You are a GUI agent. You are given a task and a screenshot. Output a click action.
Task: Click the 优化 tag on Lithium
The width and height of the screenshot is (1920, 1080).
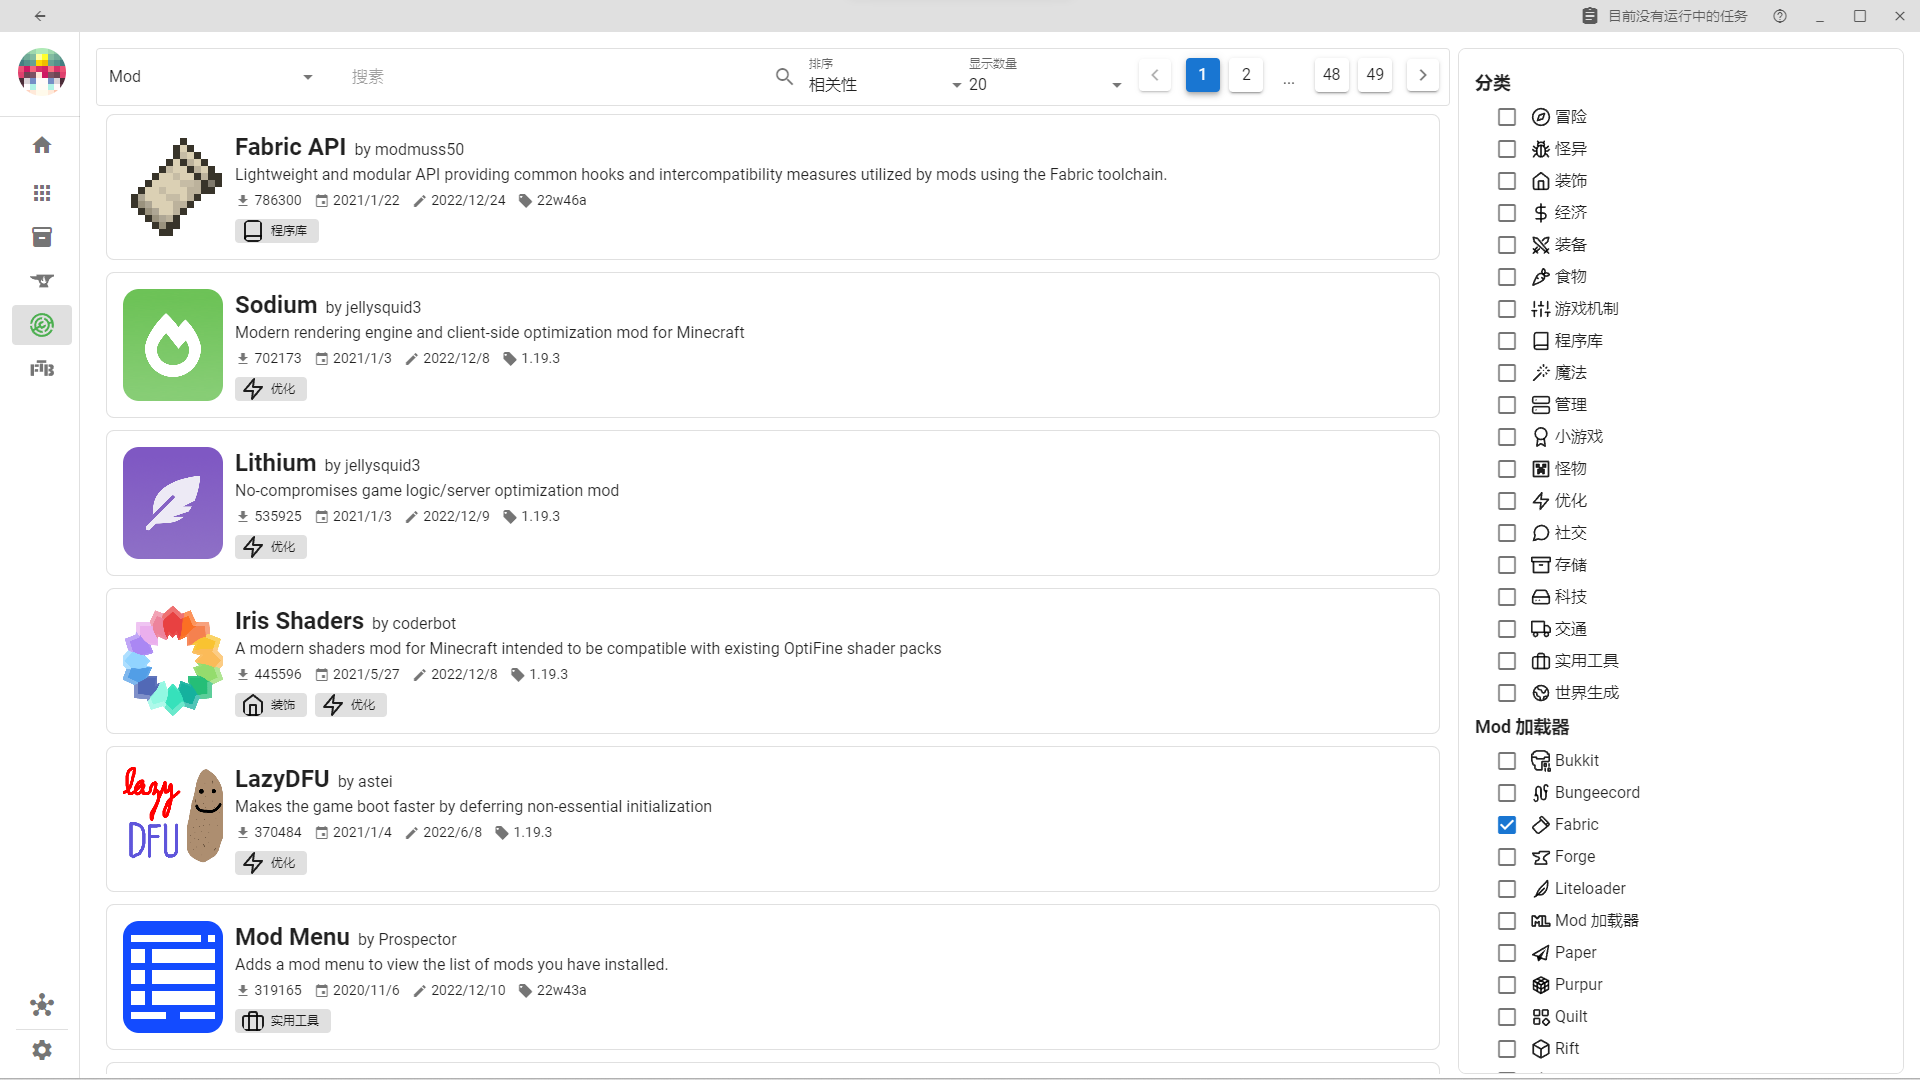coord(271,547)
